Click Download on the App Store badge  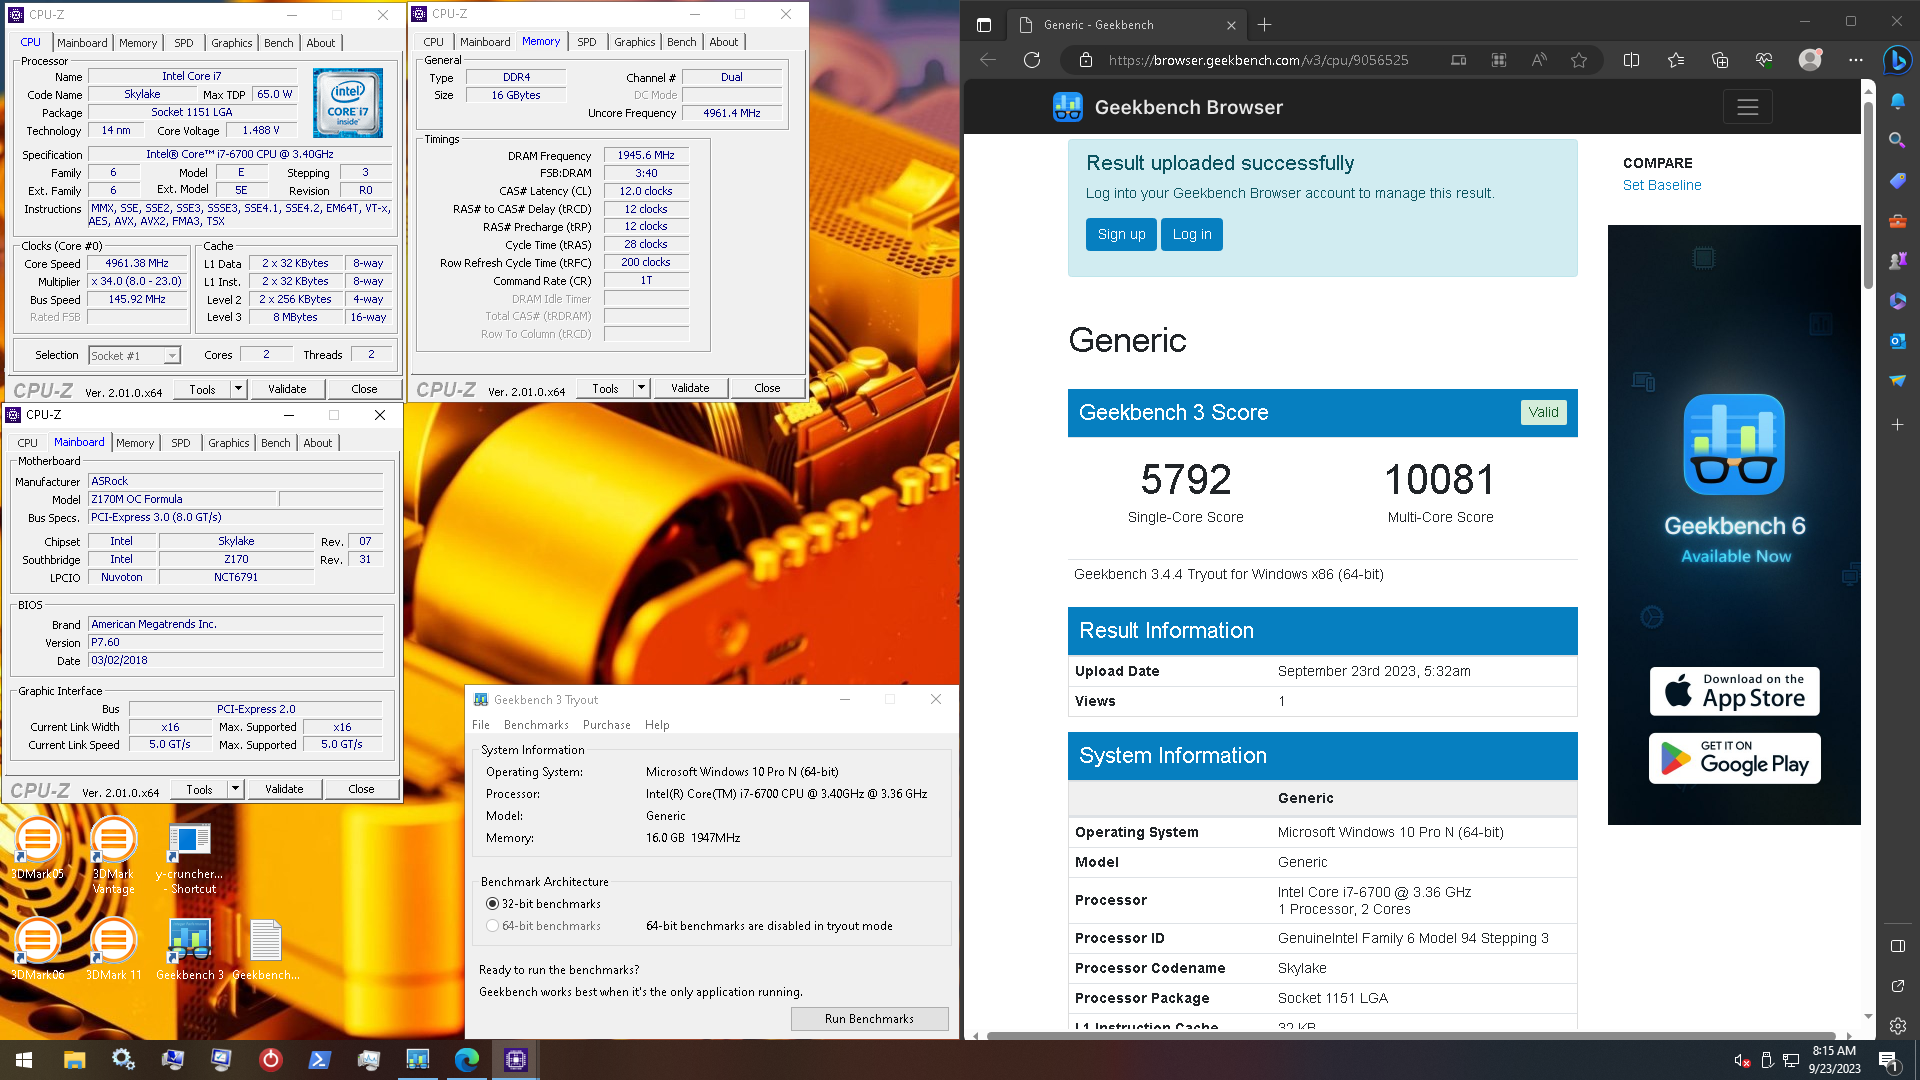click(1734, 691)
